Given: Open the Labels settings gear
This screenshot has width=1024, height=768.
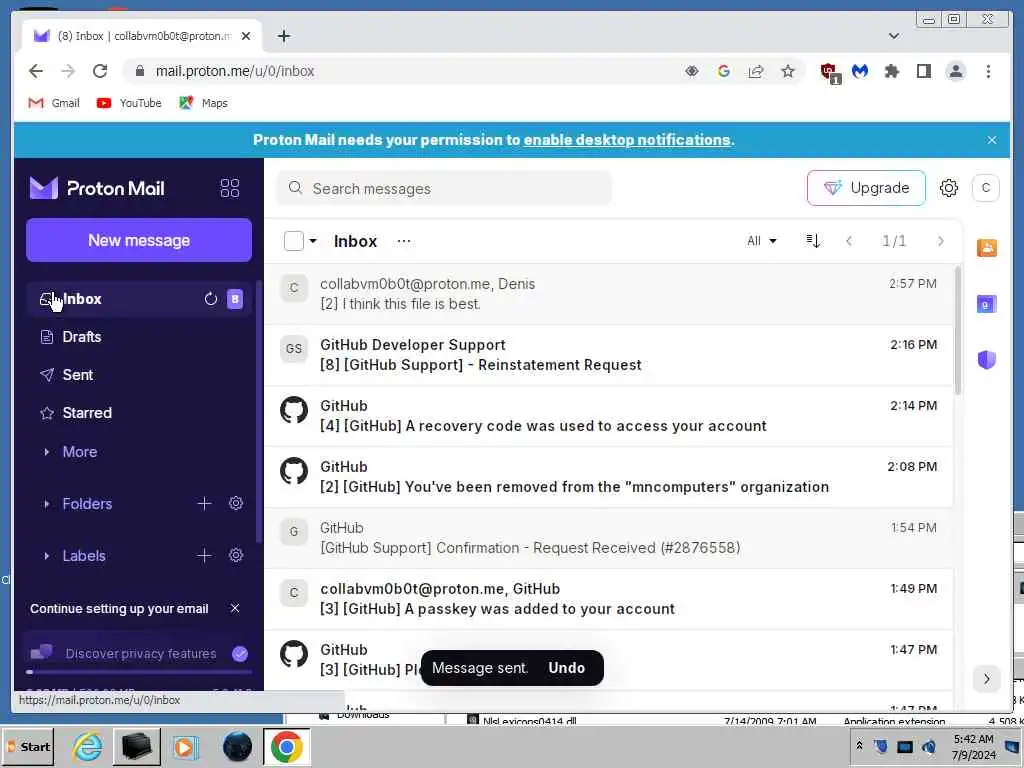Looking at the screenshot, I should pos(236,556).
